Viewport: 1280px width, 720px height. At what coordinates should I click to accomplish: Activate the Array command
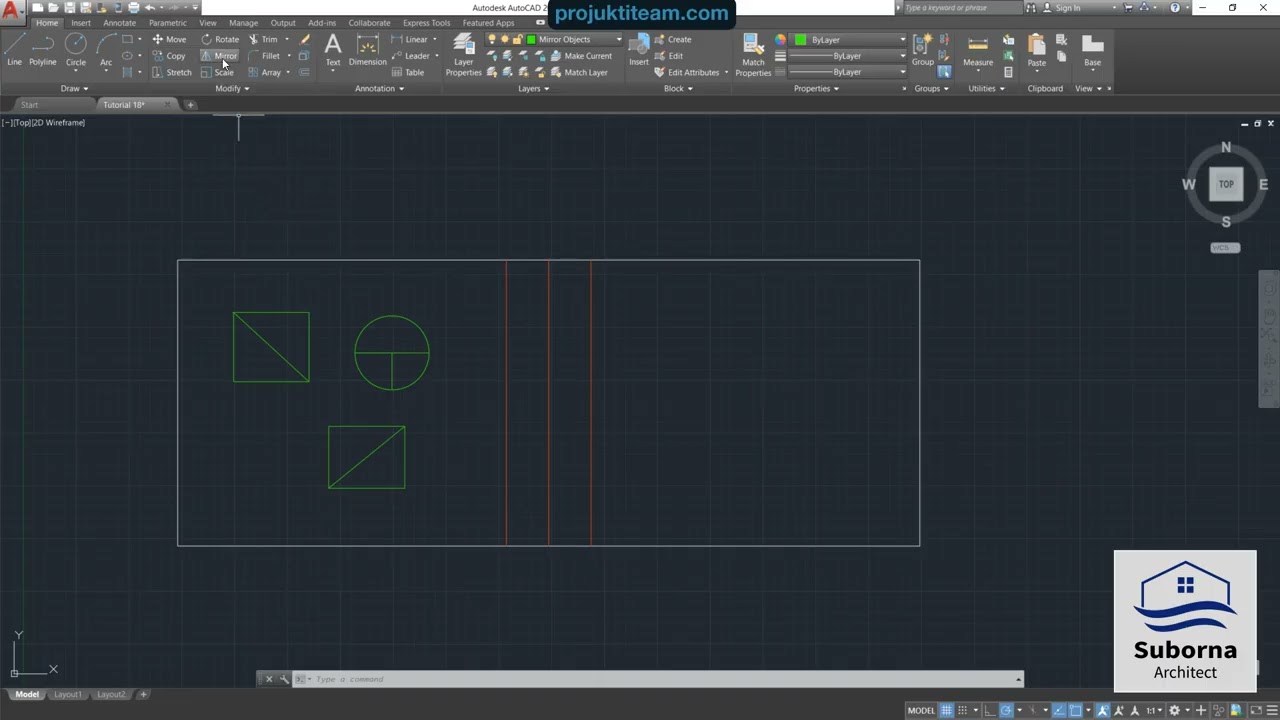[264, 72]
